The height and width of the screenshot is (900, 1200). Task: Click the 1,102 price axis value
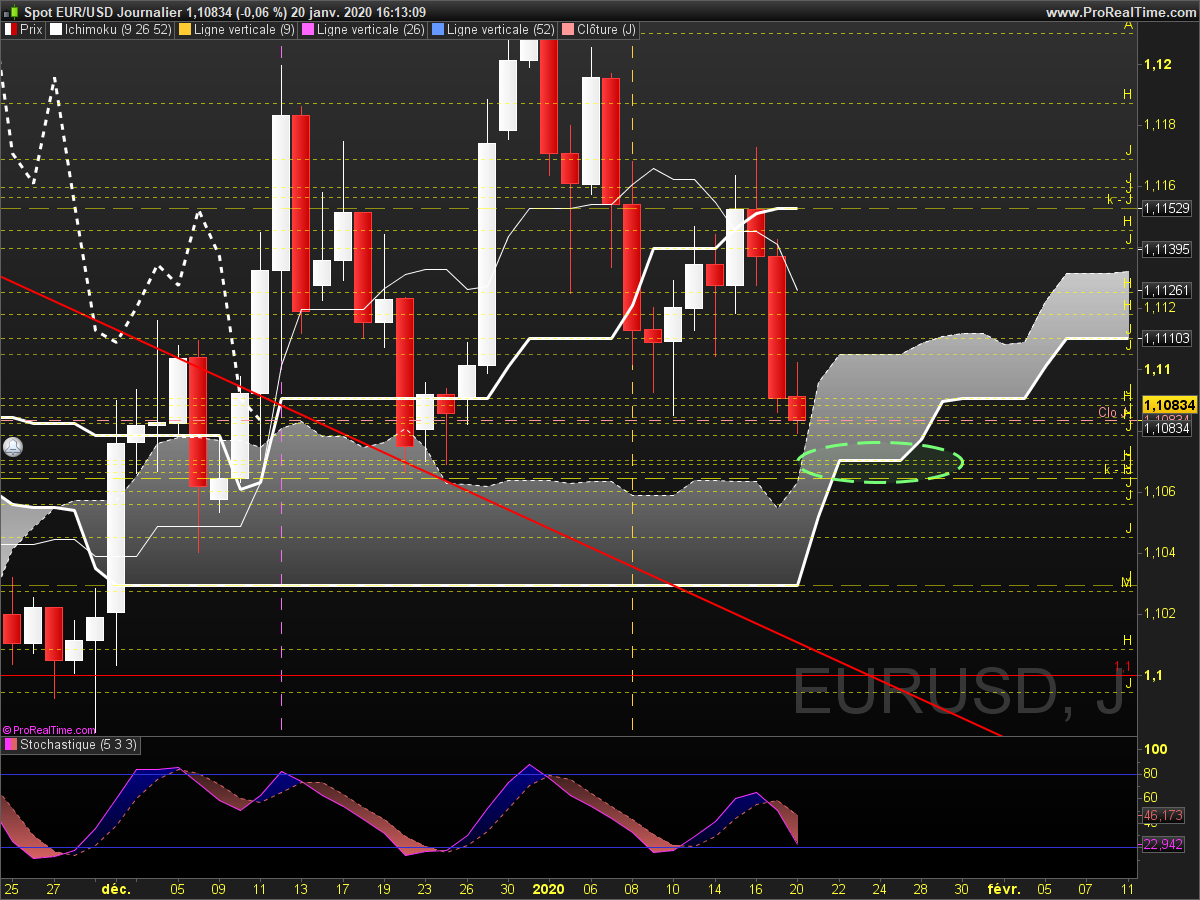(1160, 613)
